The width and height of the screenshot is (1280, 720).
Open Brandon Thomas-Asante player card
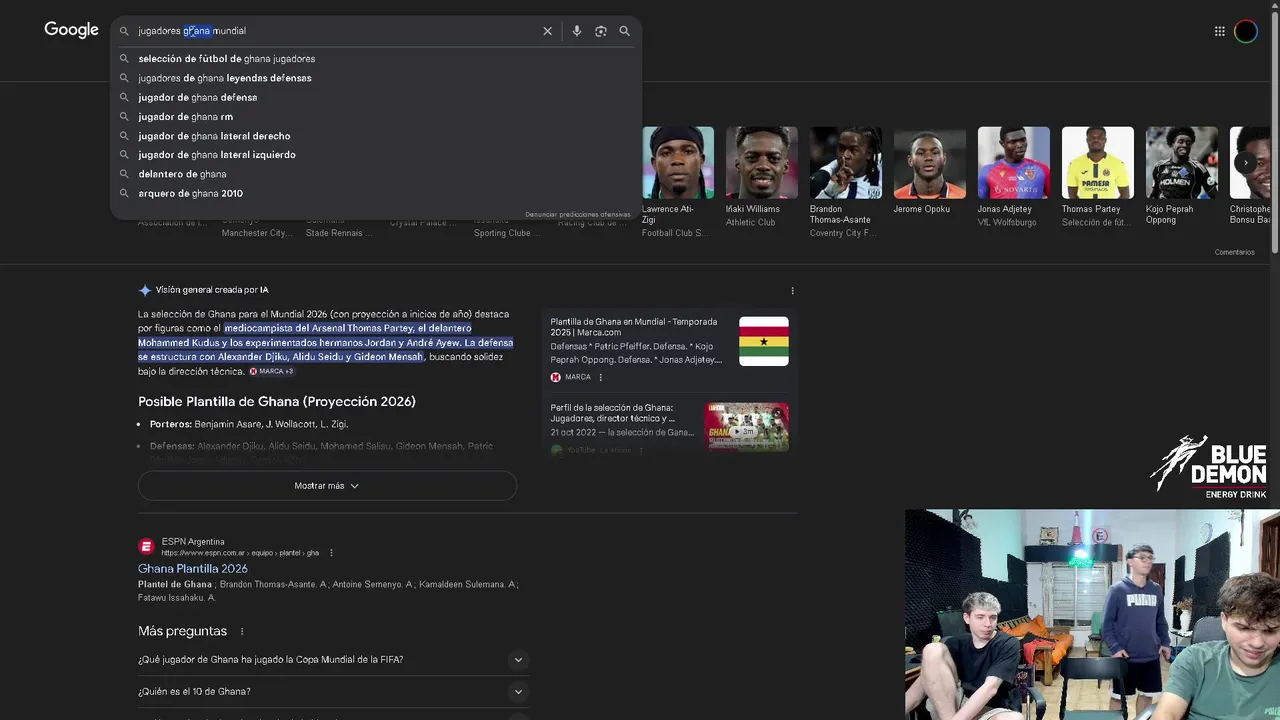[846, 182]
